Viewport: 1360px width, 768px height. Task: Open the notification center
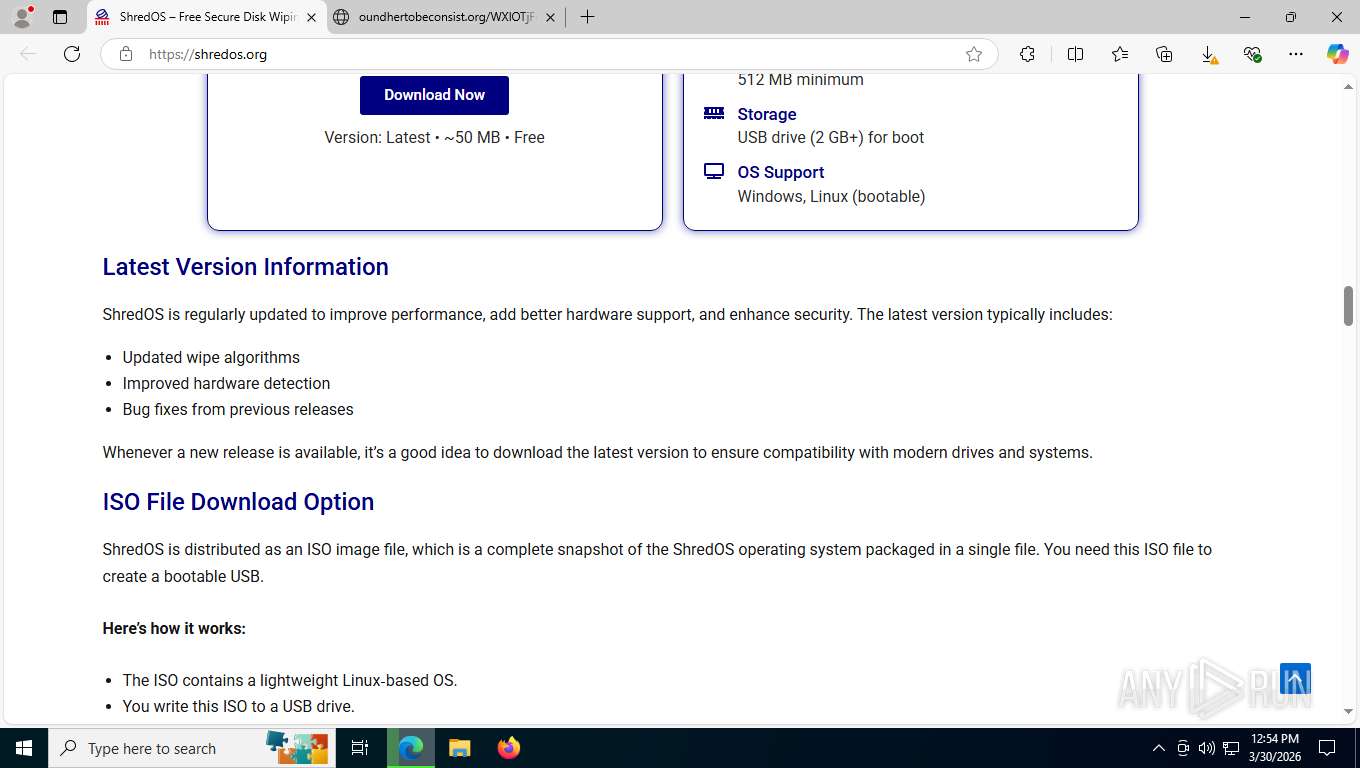[x=1327, y=748]
